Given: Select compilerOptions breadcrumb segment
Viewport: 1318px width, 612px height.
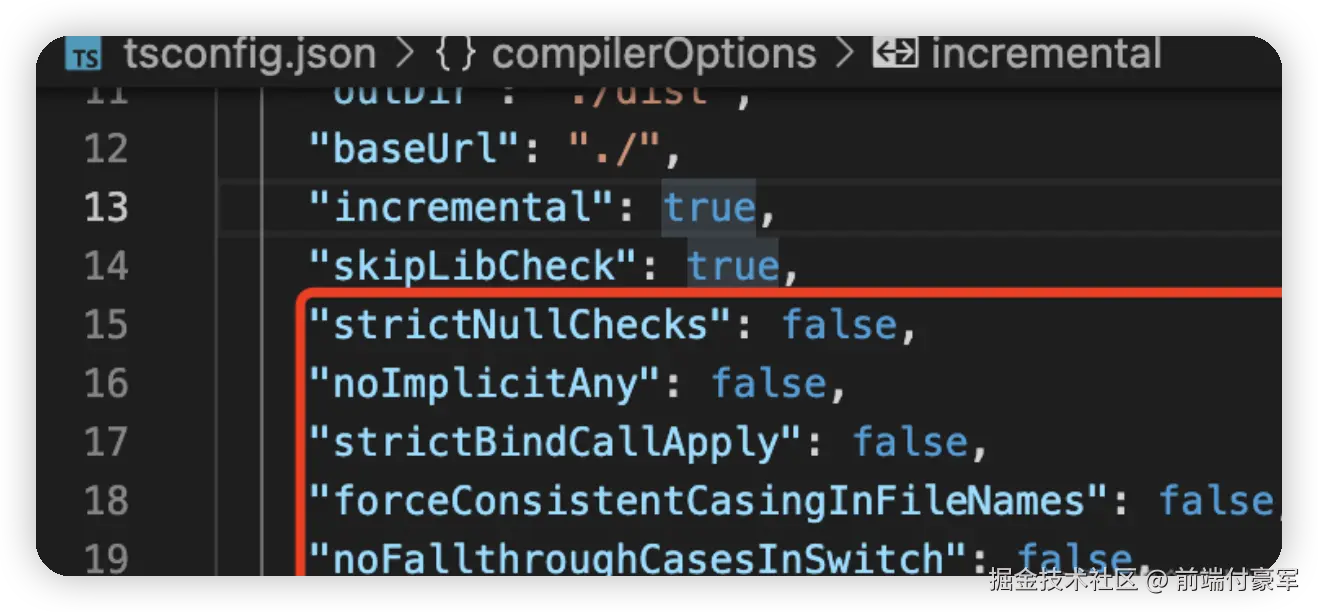Looking at the screenshot, I should click(x=654, y=54).
